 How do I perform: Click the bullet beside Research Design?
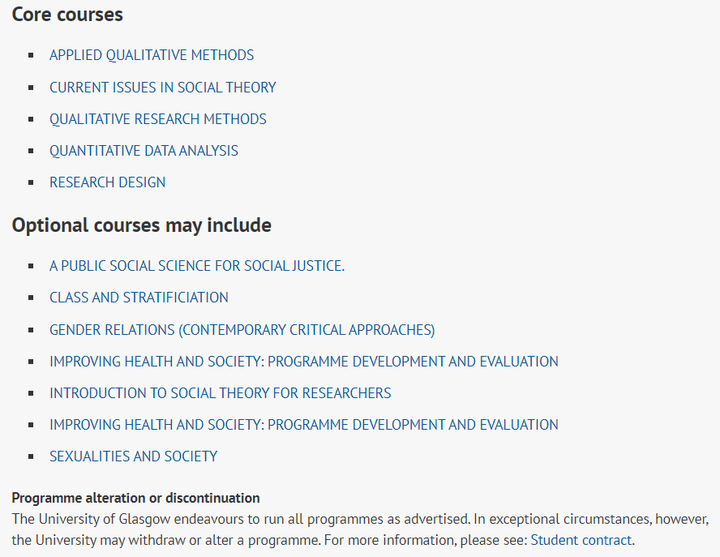click(31, 182)
